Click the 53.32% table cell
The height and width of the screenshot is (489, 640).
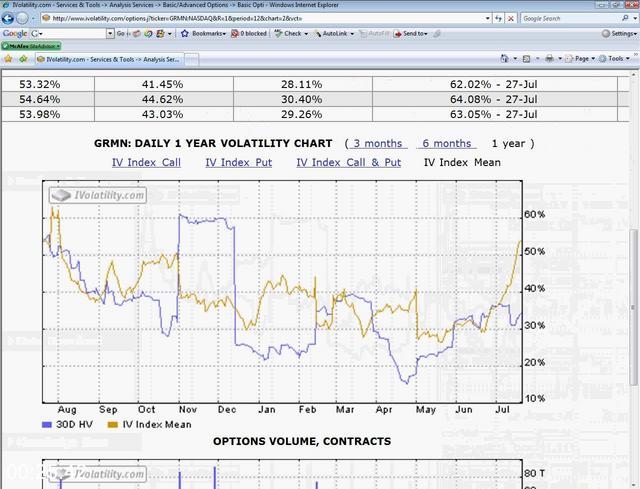[40, 84]
